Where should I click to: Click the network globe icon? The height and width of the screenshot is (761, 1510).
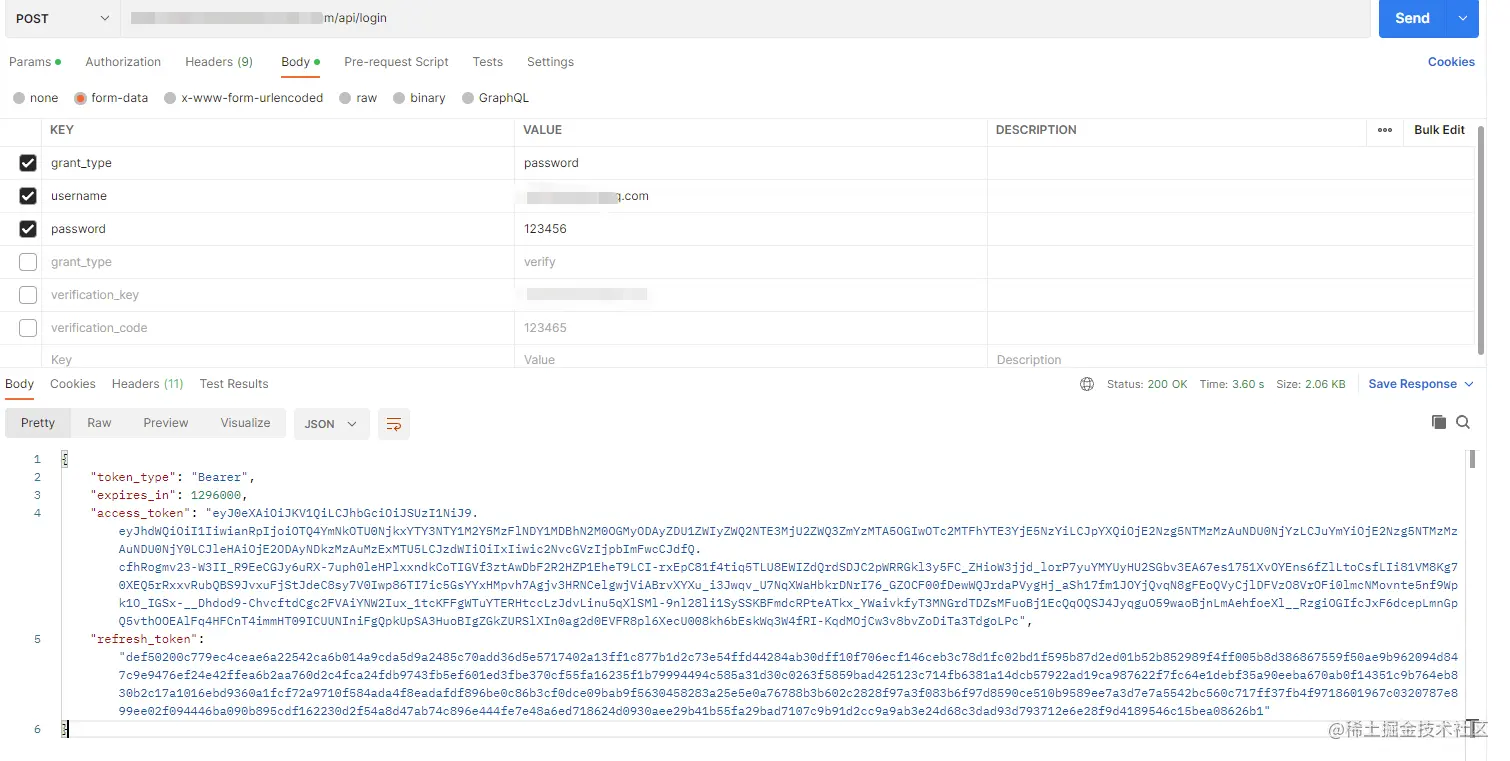1087,384
